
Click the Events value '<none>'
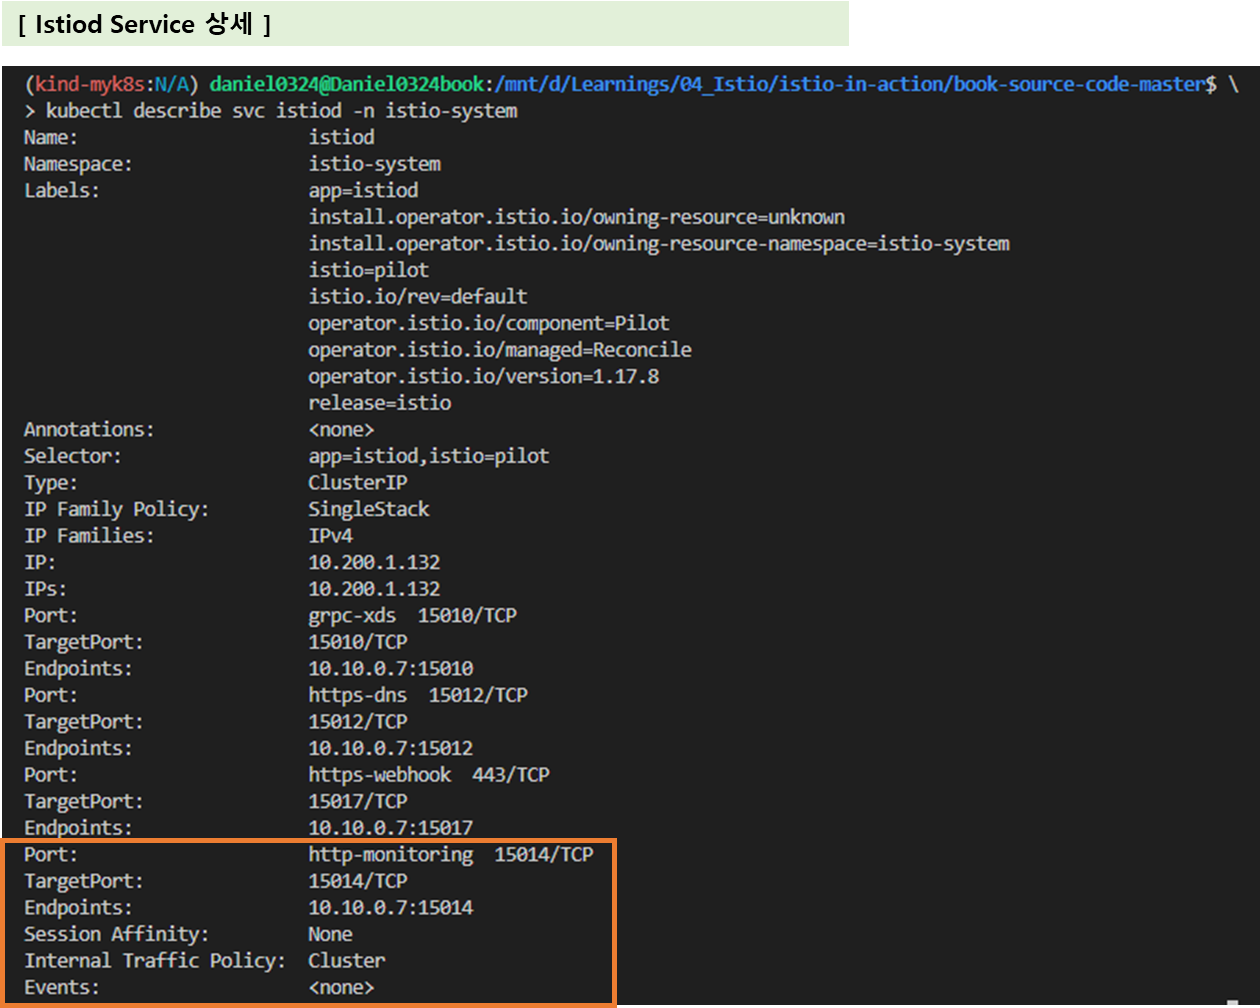click(x=341, y=987)
